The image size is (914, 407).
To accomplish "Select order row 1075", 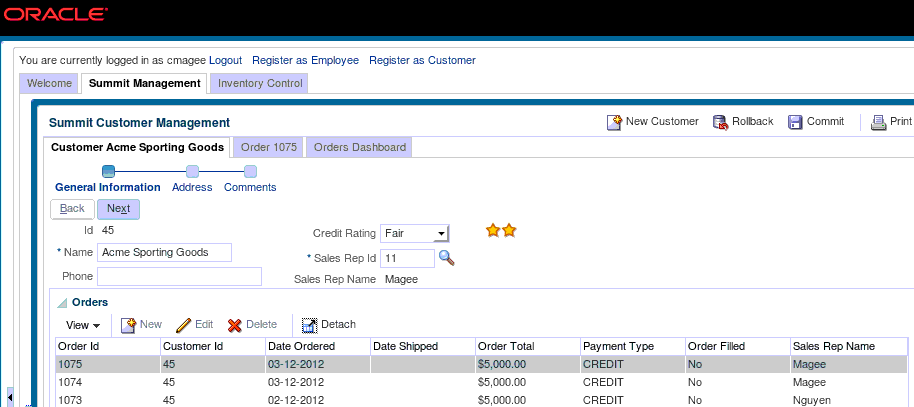I will [x=481, y=364].
